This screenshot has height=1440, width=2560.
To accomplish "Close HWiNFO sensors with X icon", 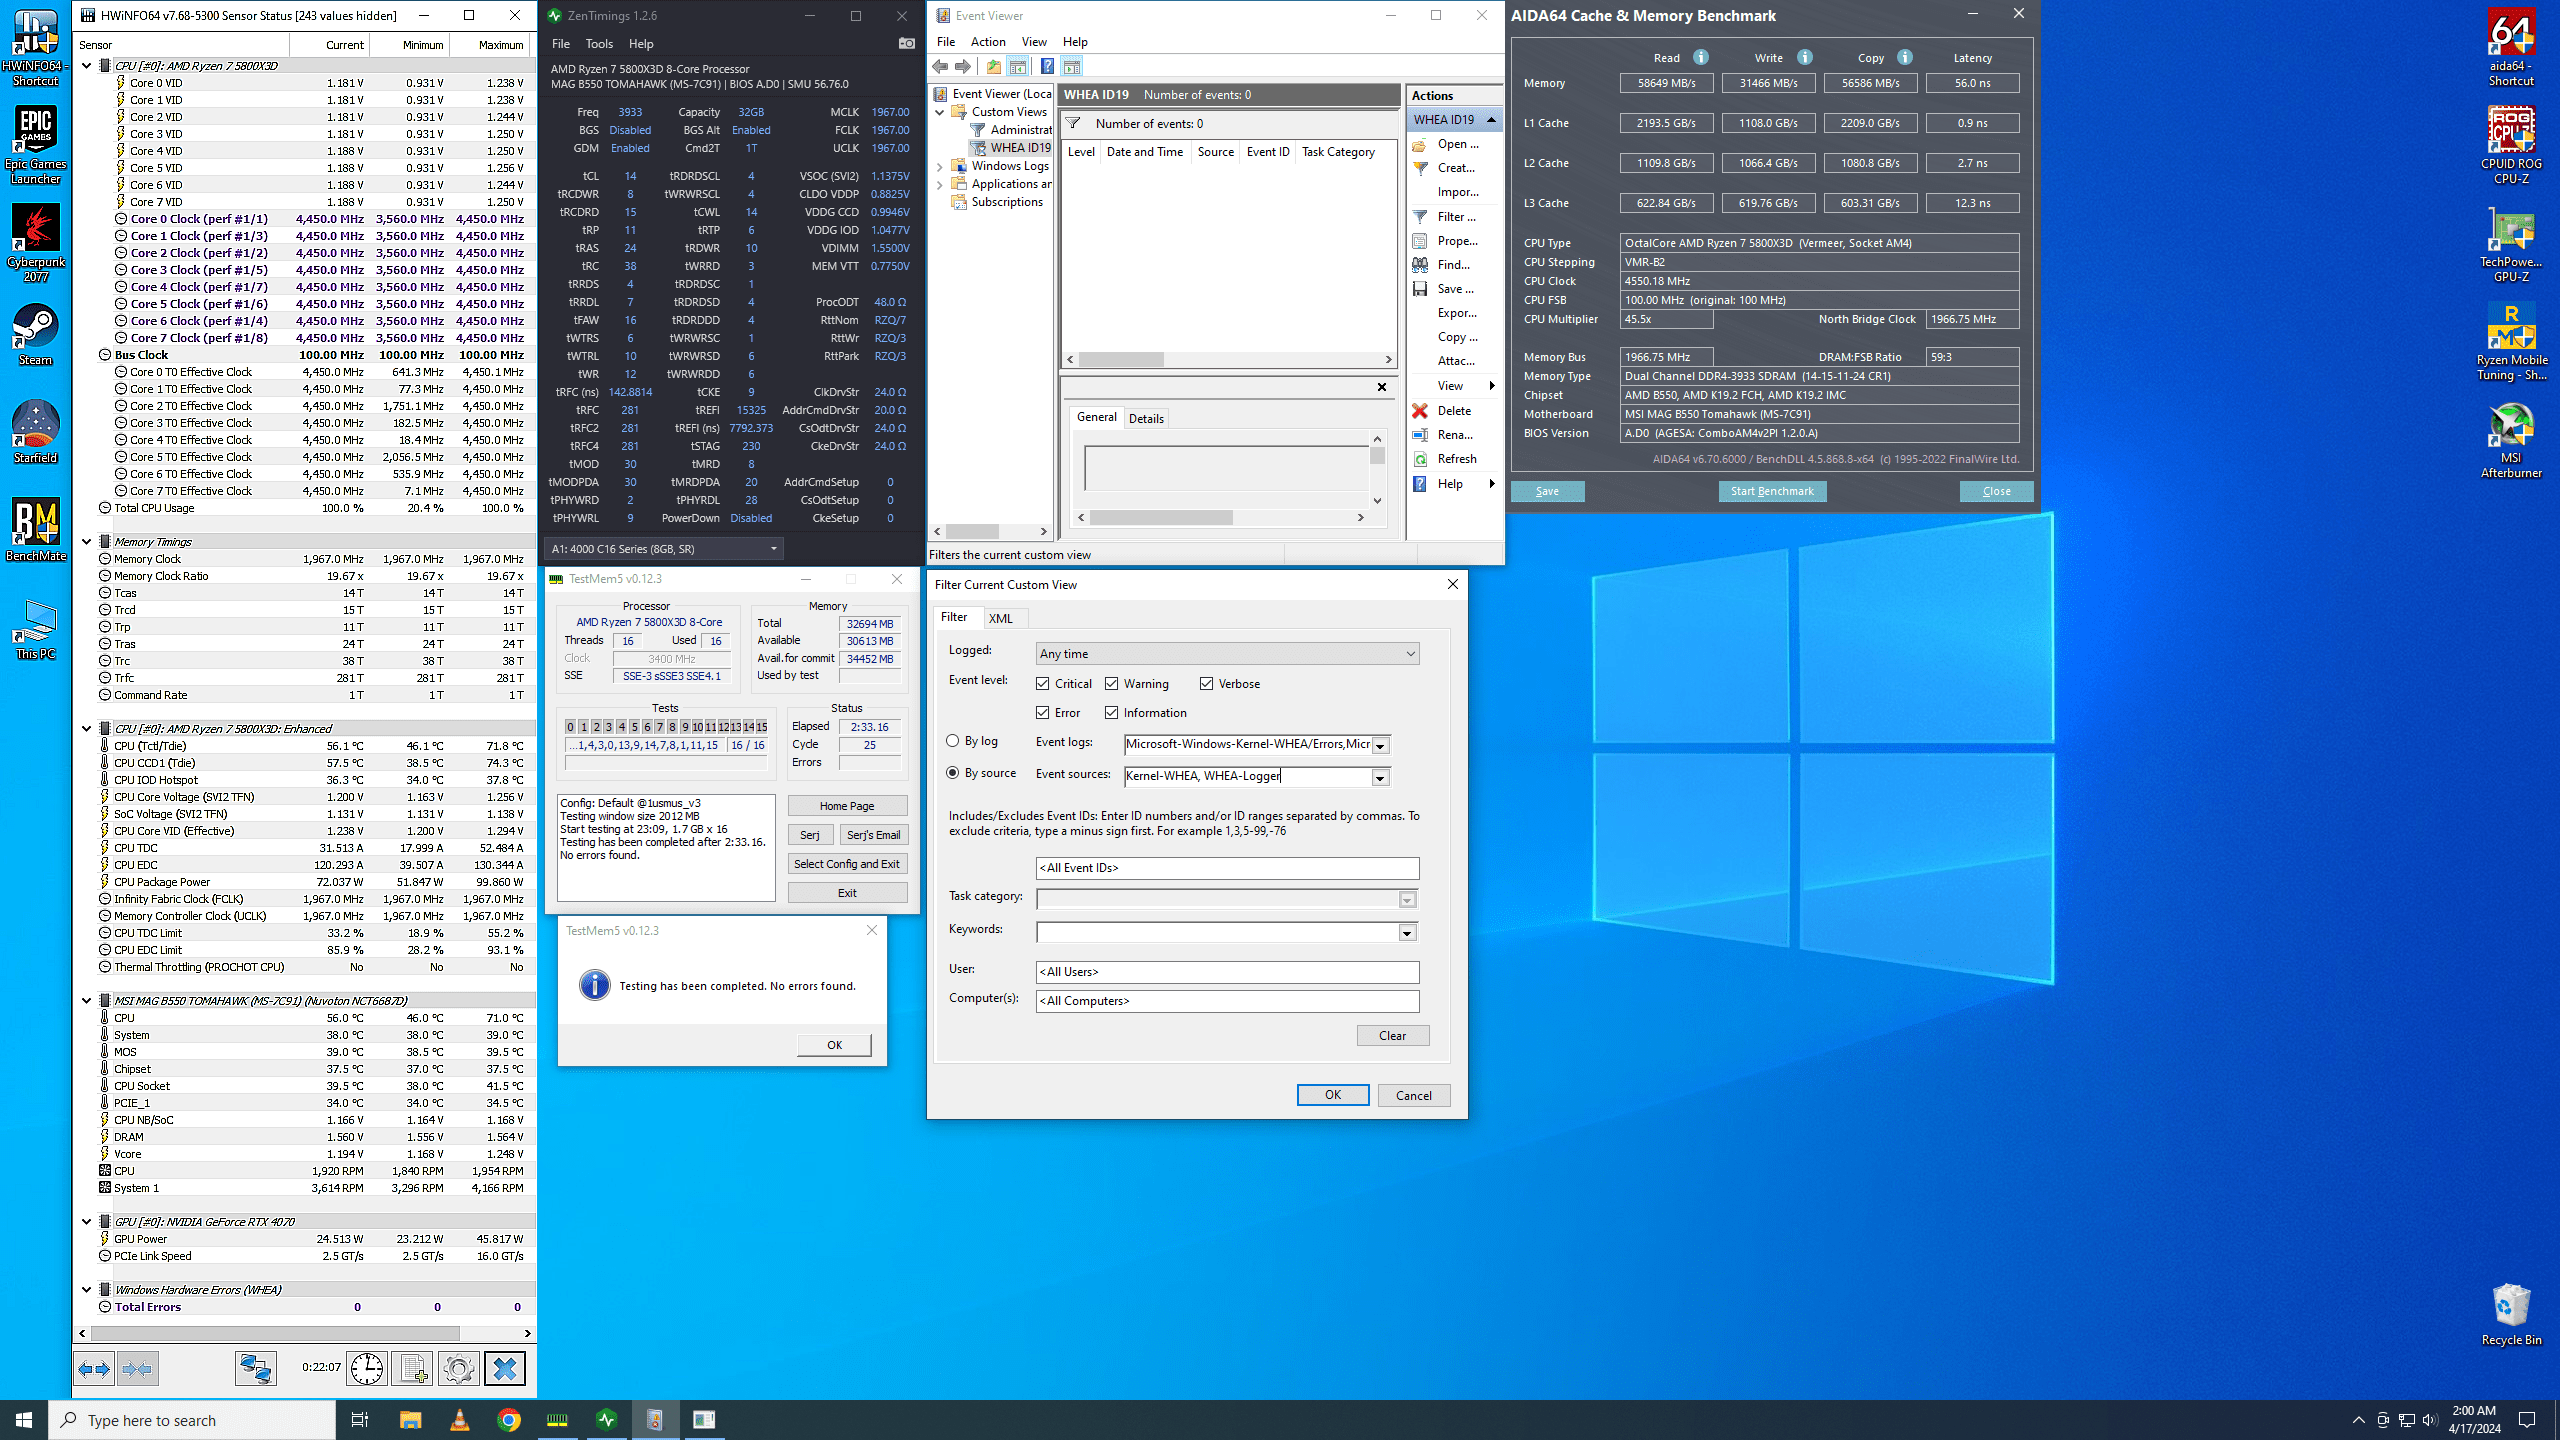I will (505, 1369).
